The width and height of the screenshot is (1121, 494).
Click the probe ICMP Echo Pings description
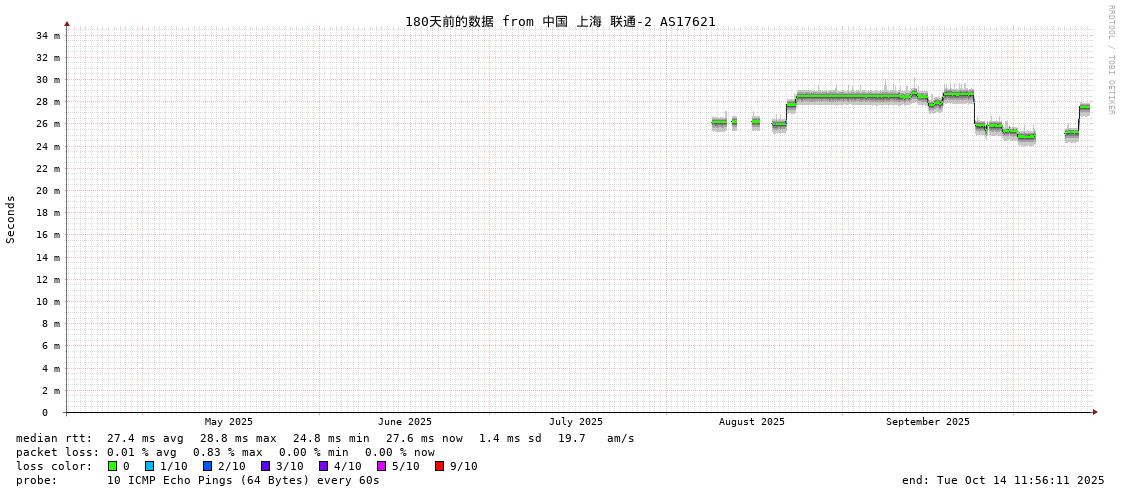(198, 480)
